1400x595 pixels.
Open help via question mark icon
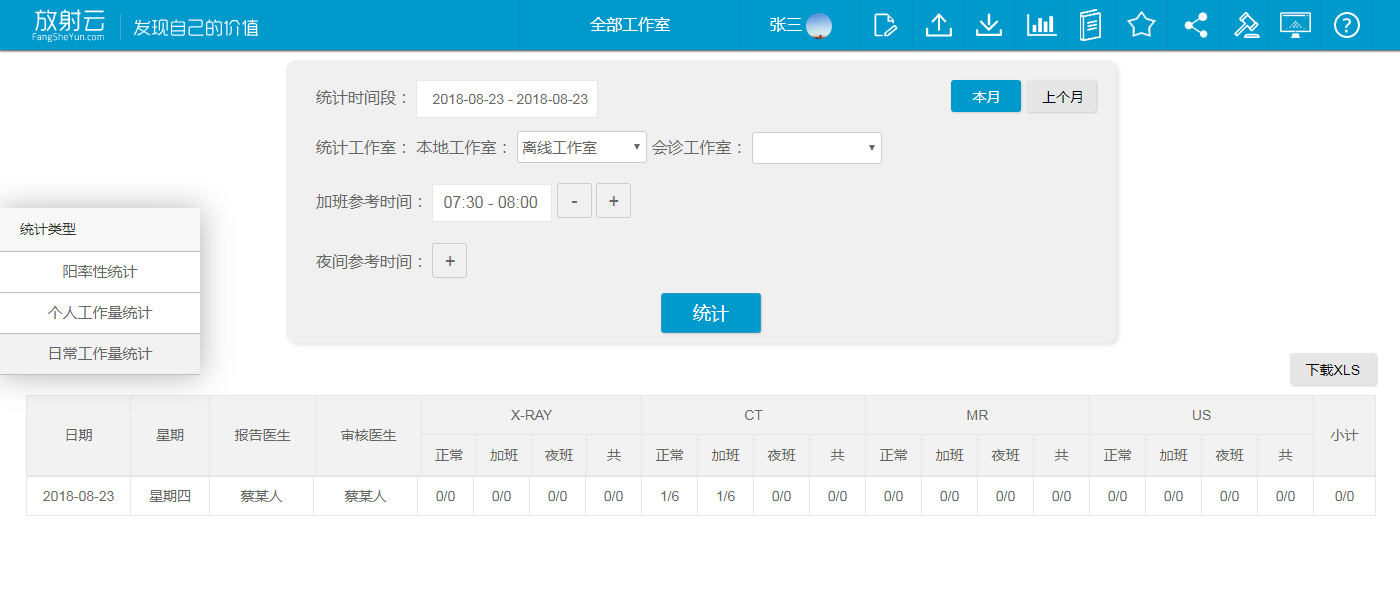[1347, 25]
